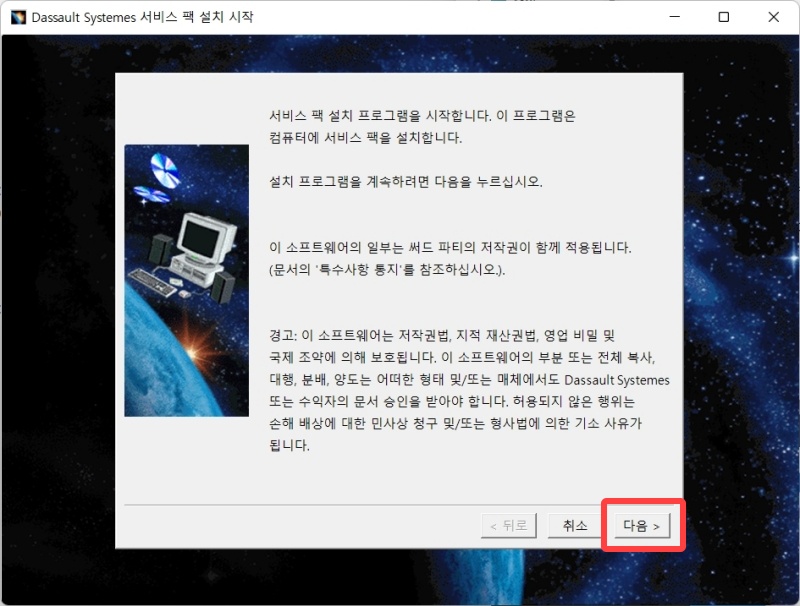Click the line starting with '손해 배상에 대한 민사상 청구'

455,423
